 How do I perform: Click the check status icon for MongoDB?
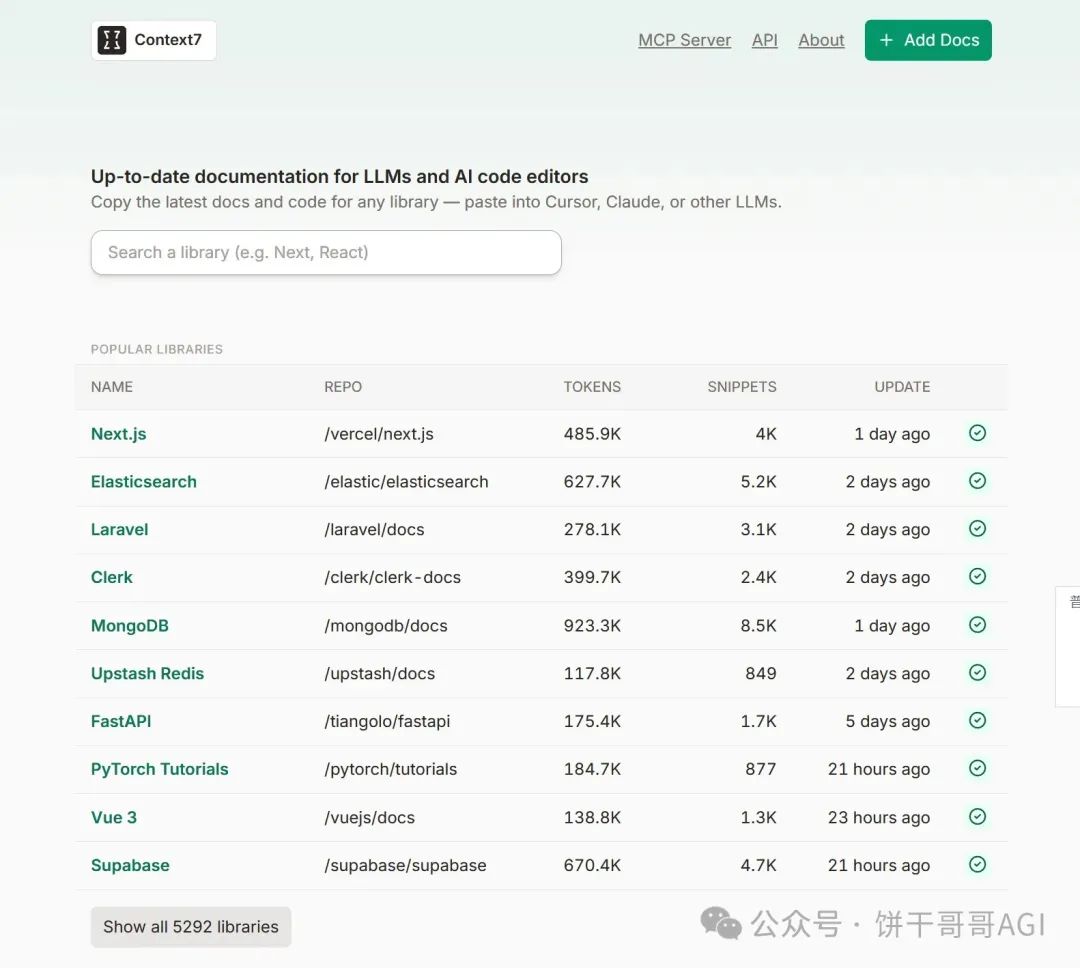[x=977, y=625]
